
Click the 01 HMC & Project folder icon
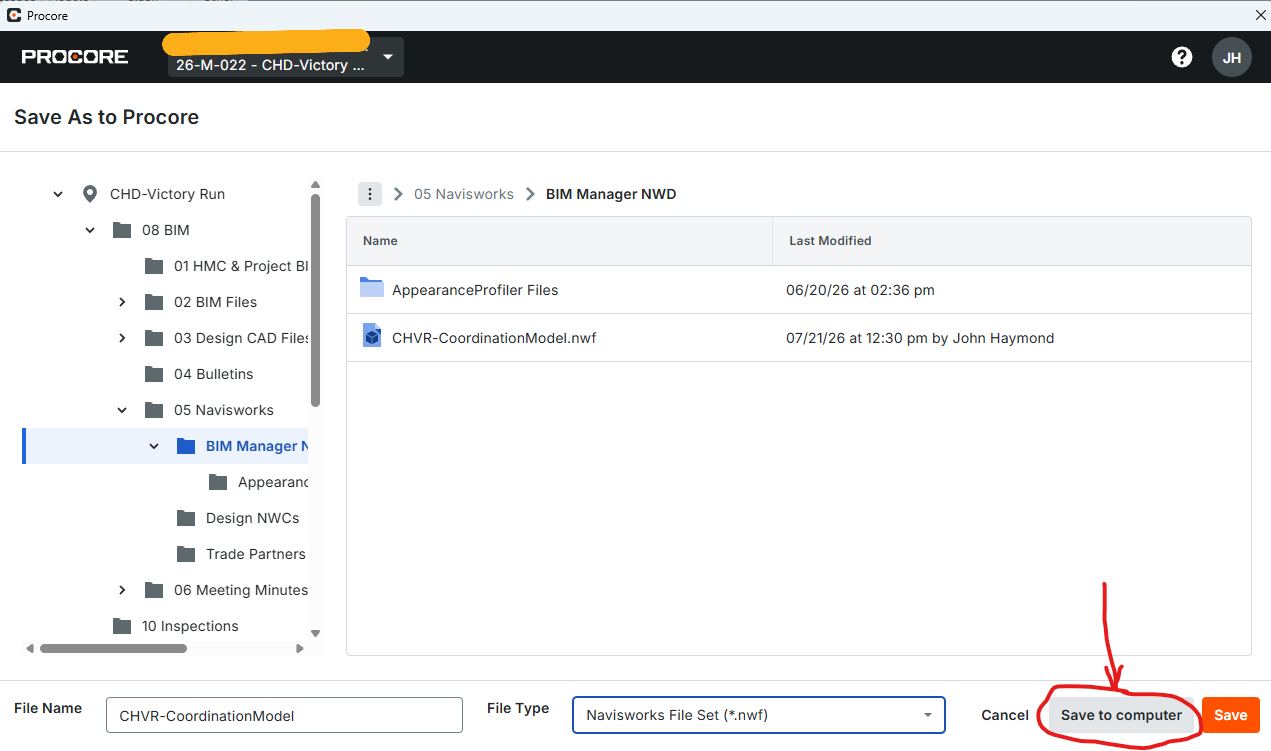click(154, 266)
